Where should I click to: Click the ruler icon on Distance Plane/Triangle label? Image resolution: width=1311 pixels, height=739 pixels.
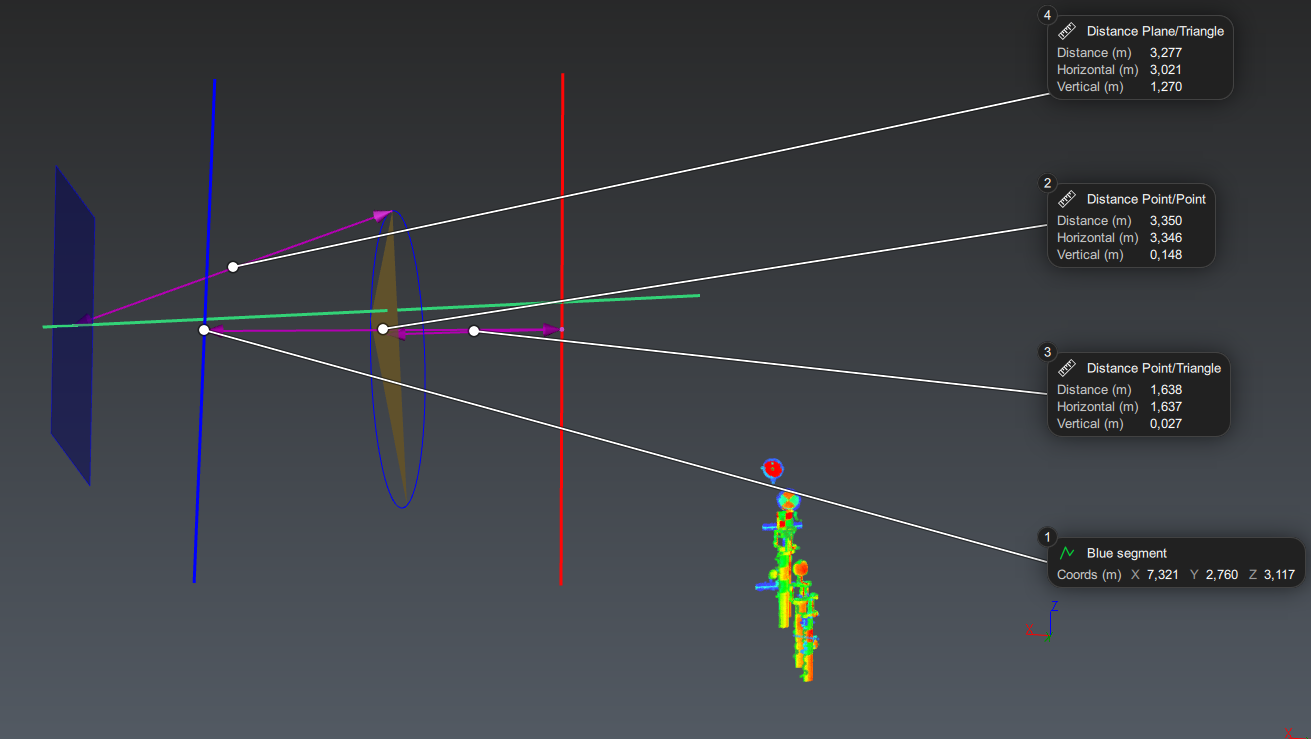click(x=1066, y=31)
